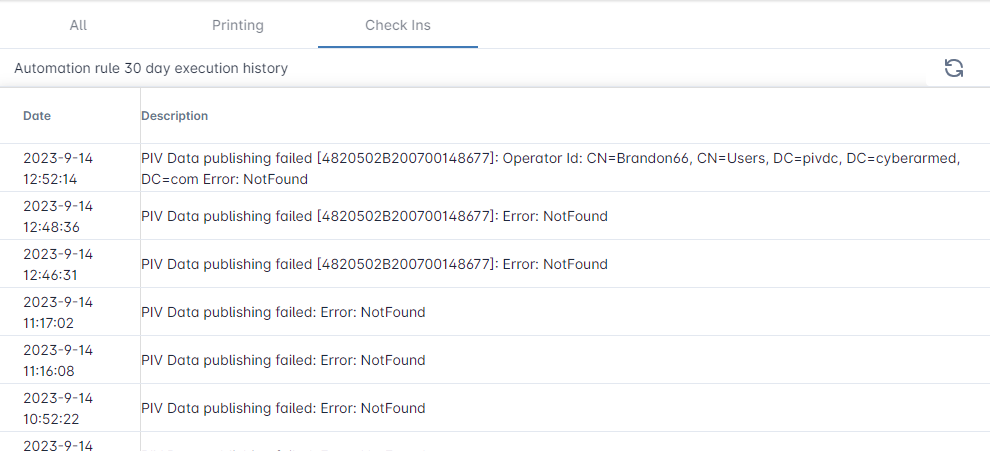Click the NotFound description at 11:16:08
The image size is (990, 451).
(283, 360)
